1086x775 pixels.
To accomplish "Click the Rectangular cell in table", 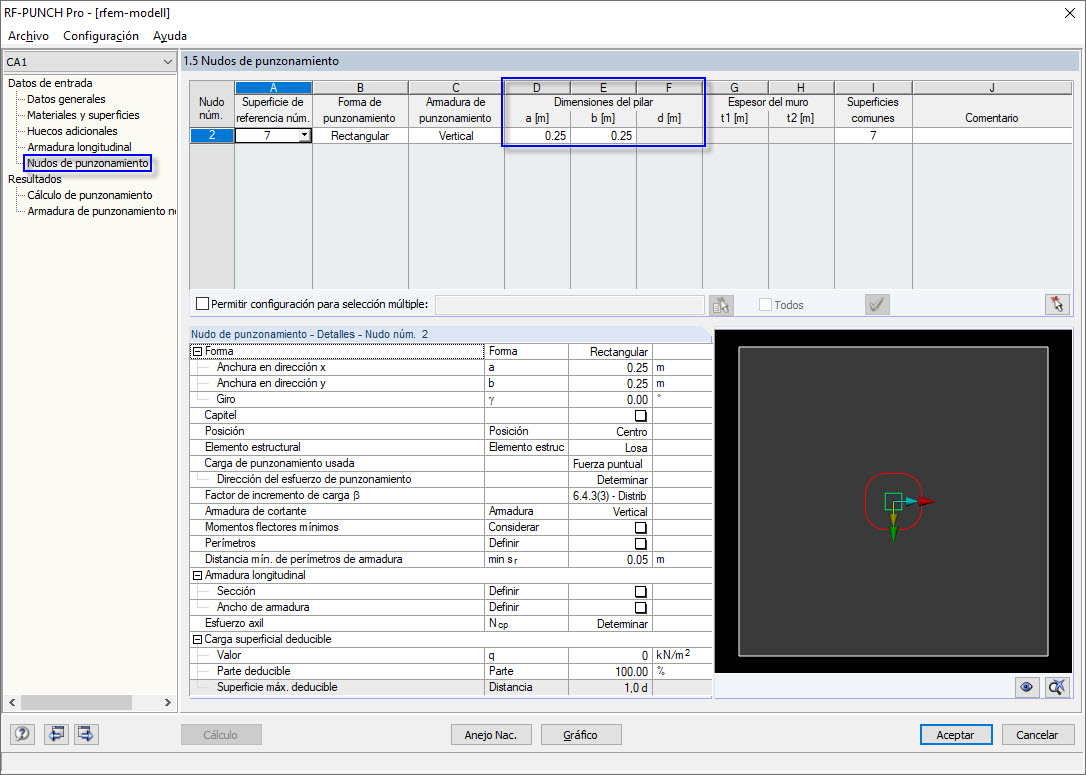I will click(x=360, y=136).
